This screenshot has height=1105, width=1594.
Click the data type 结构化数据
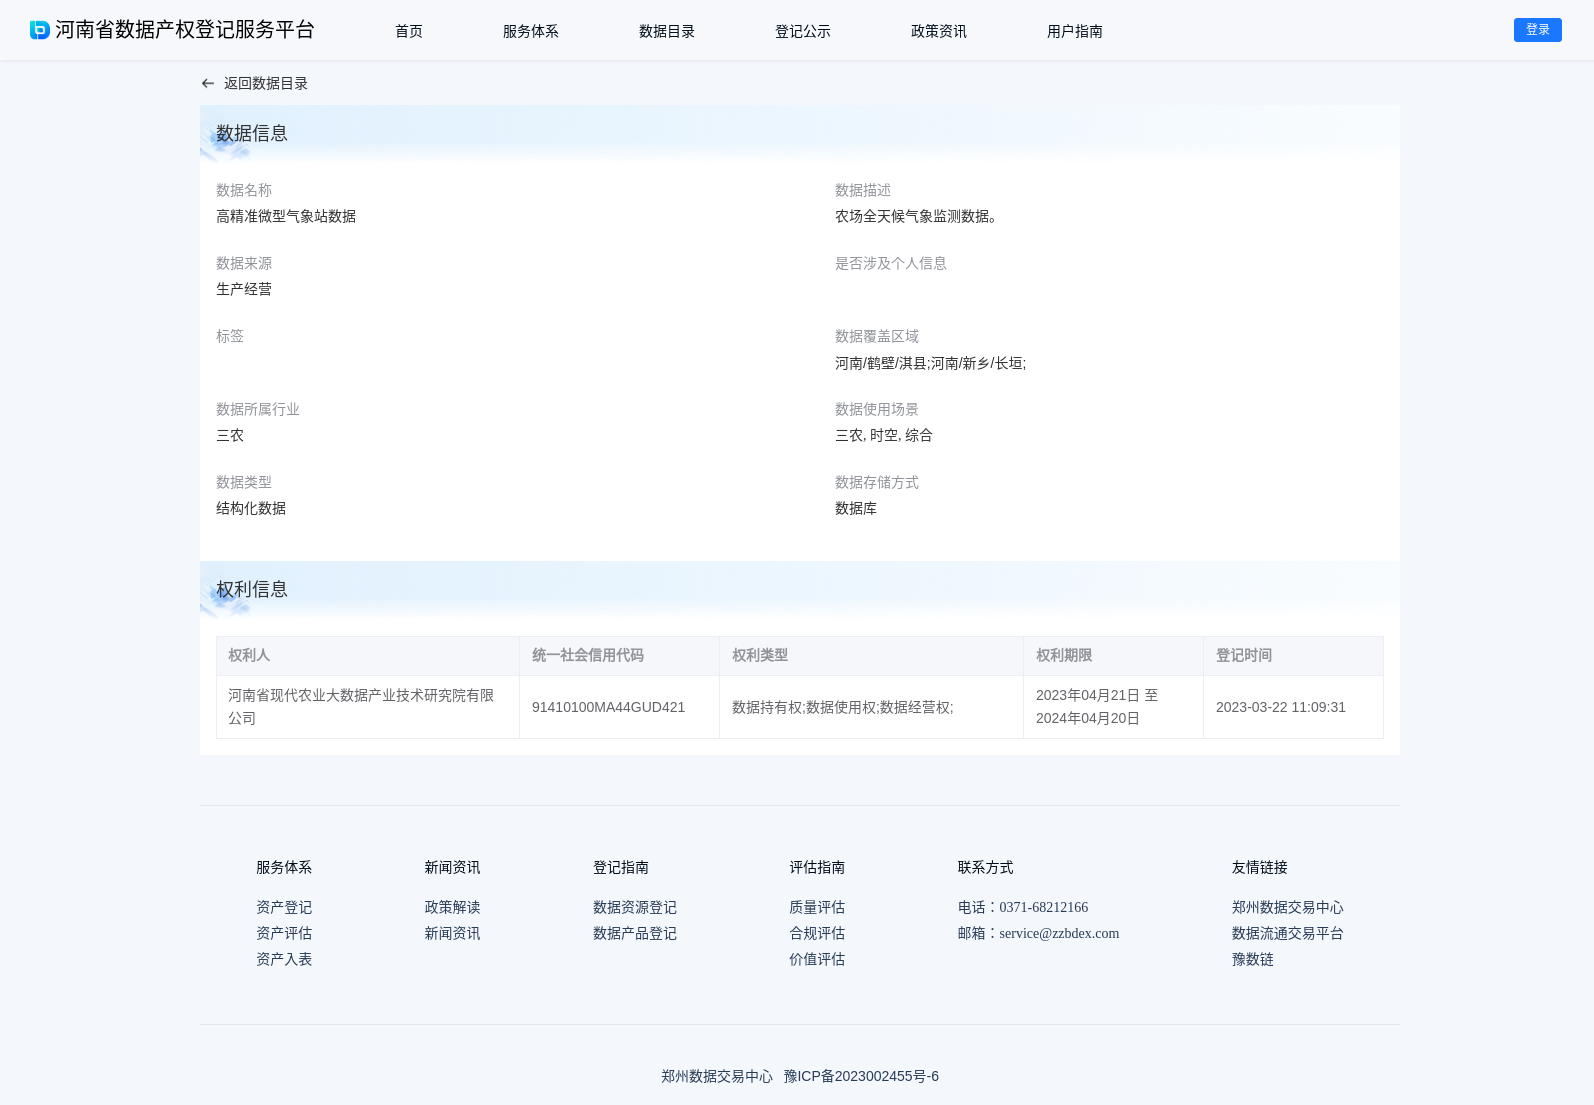251,508
